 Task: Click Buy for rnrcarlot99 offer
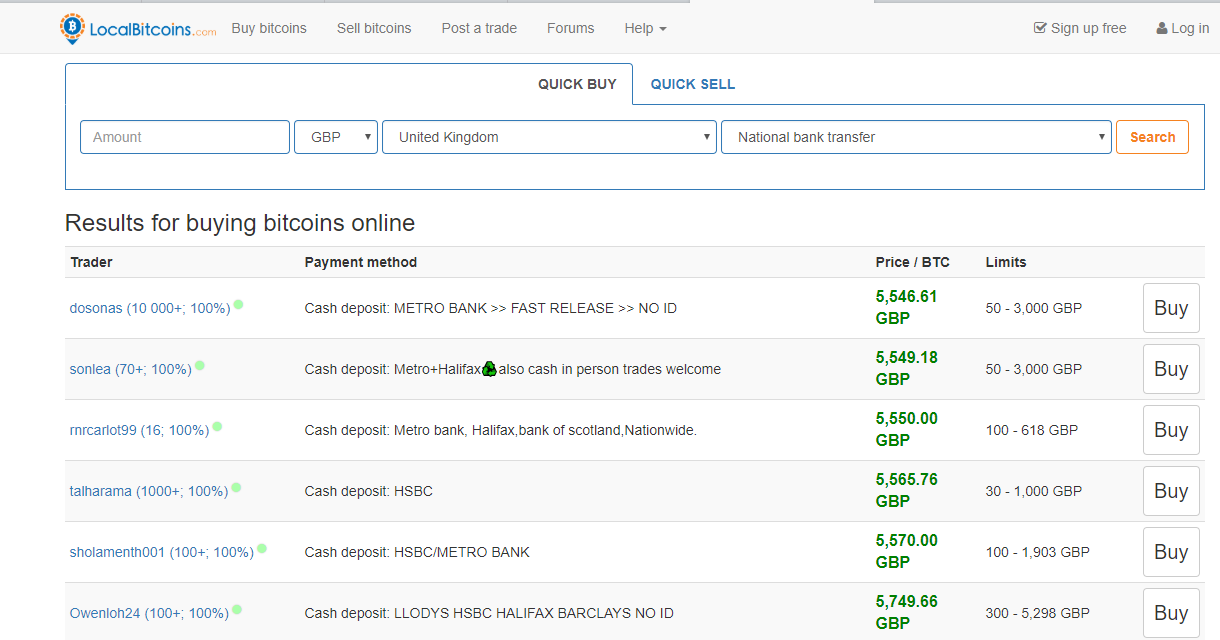(1171, 430)
